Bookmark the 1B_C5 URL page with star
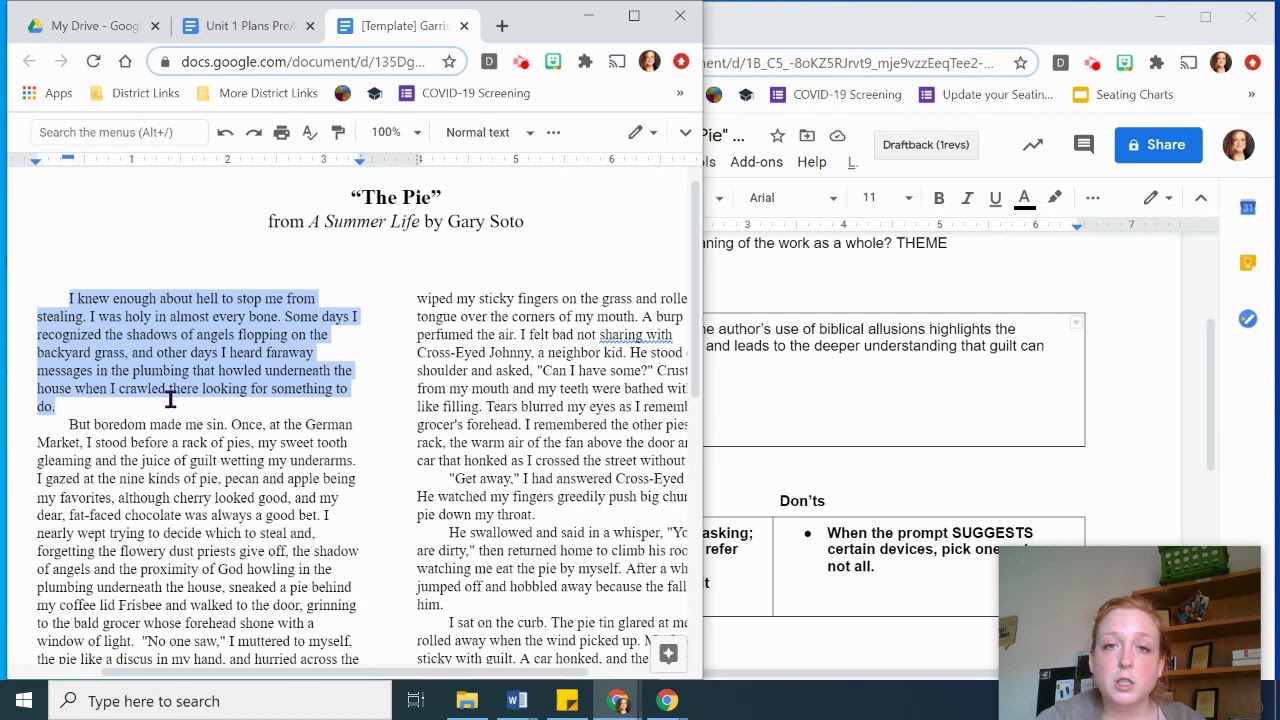This screenshot has width=1280, height=720. coord(1020,63)
